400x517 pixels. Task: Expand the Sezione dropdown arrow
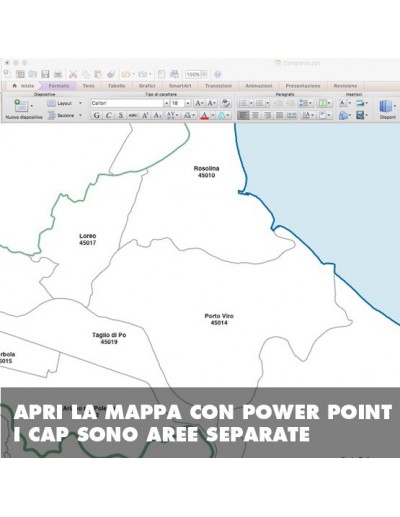(80, 115)
